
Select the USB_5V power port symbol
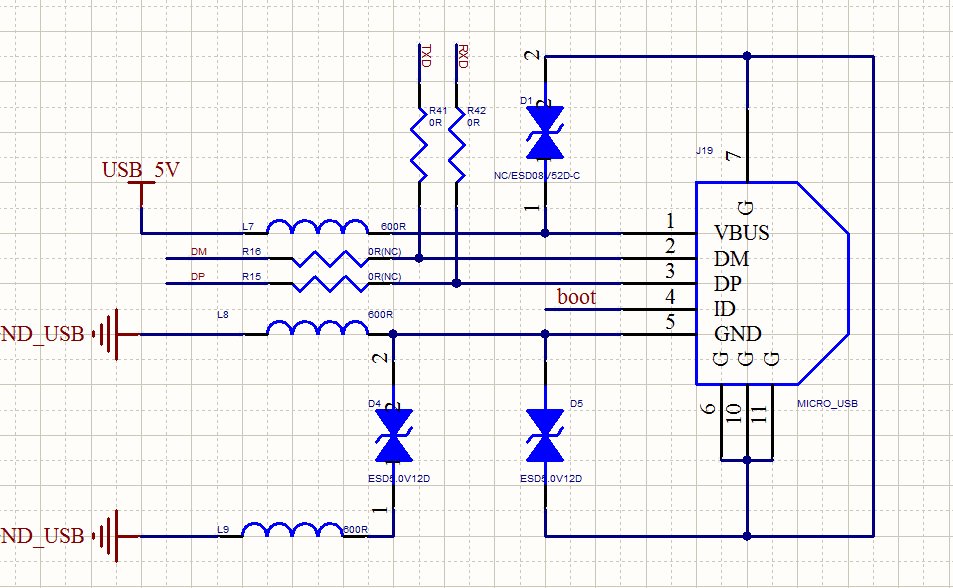coord(142,195)
